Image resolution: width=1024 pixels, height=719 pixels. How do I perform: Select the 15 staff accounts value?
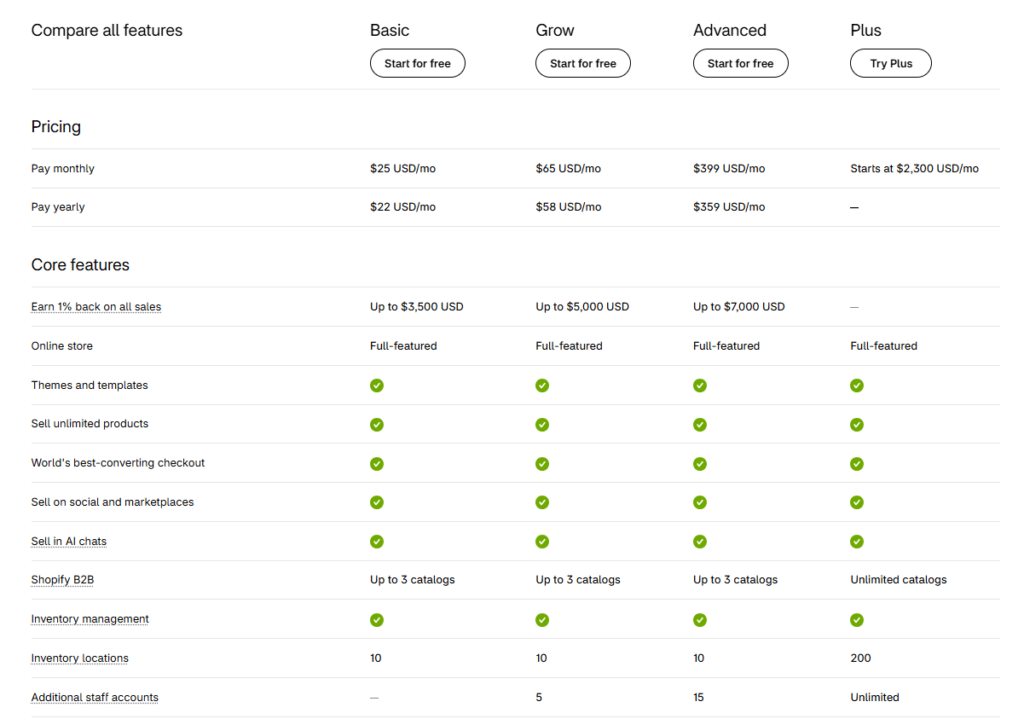pos(699,697)
